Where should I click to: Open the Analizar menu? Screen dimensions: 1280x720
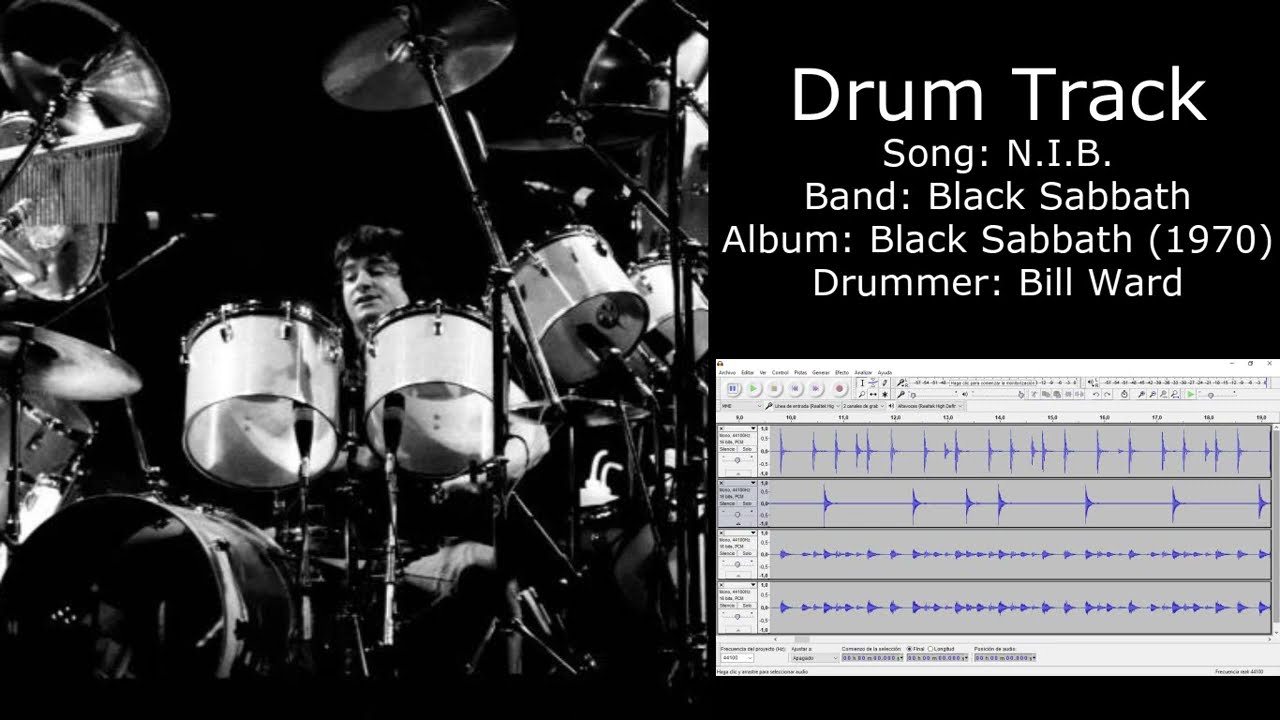point(863,372)
